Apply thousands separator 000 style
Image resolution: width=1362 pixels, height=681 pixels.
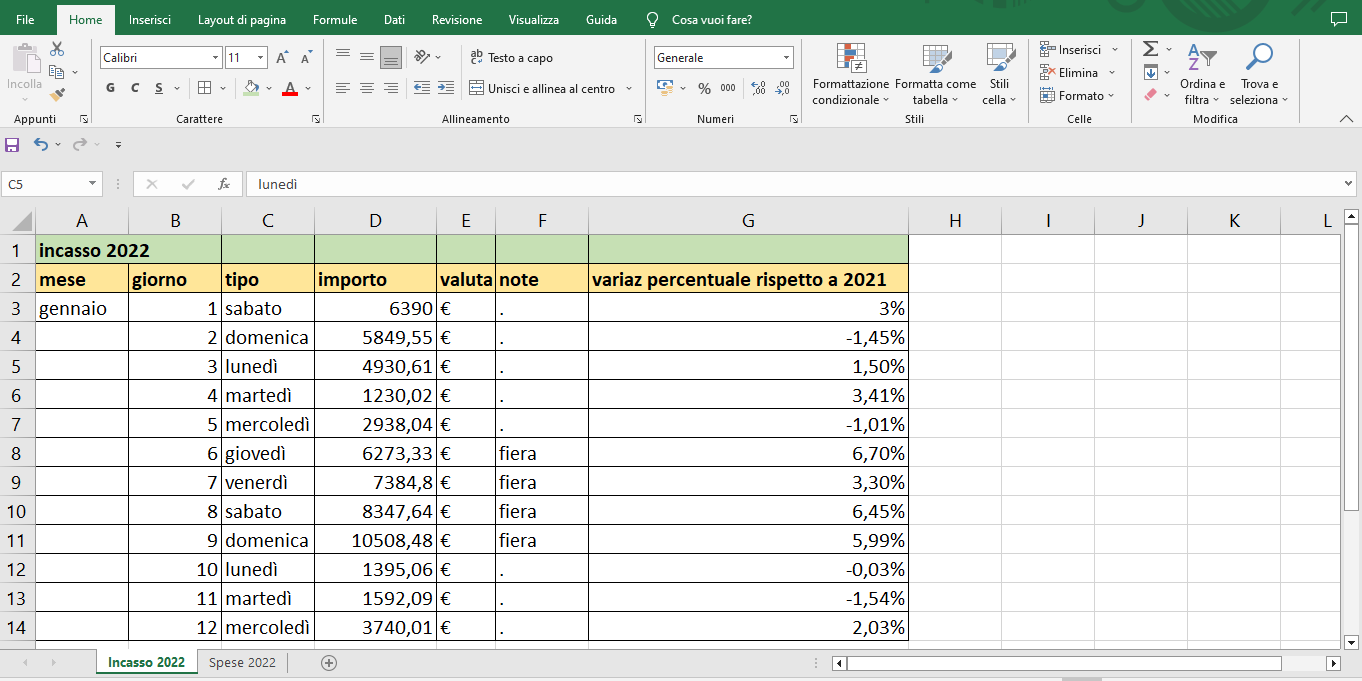click(728, 88)
